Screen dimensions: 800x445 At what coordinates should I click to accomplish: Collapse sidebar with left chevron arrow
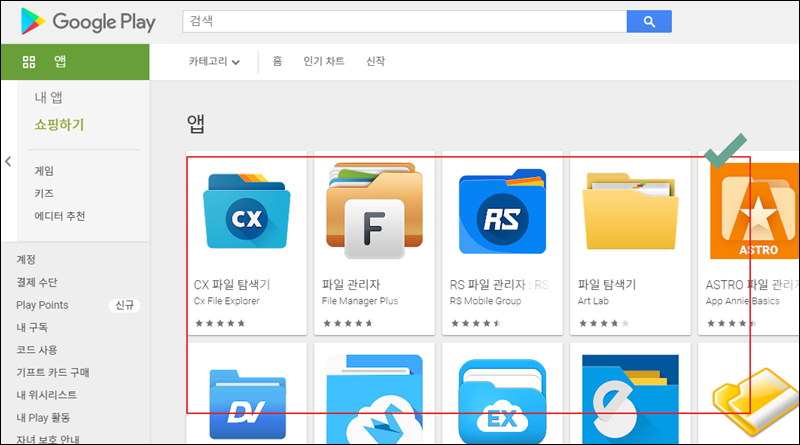coord(8,161)
